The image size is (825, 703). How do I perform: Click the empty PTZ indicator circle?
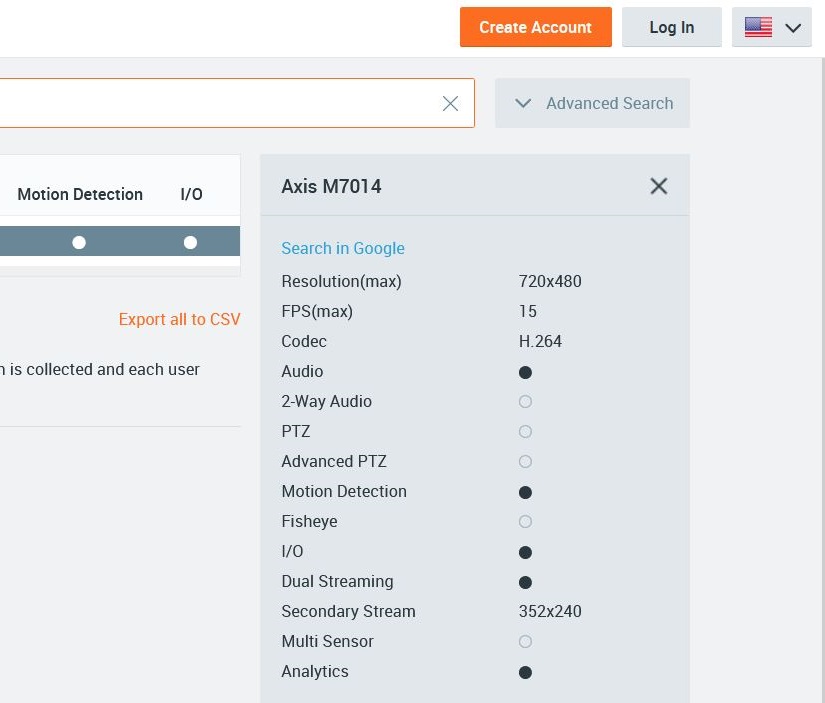(525, 432)
